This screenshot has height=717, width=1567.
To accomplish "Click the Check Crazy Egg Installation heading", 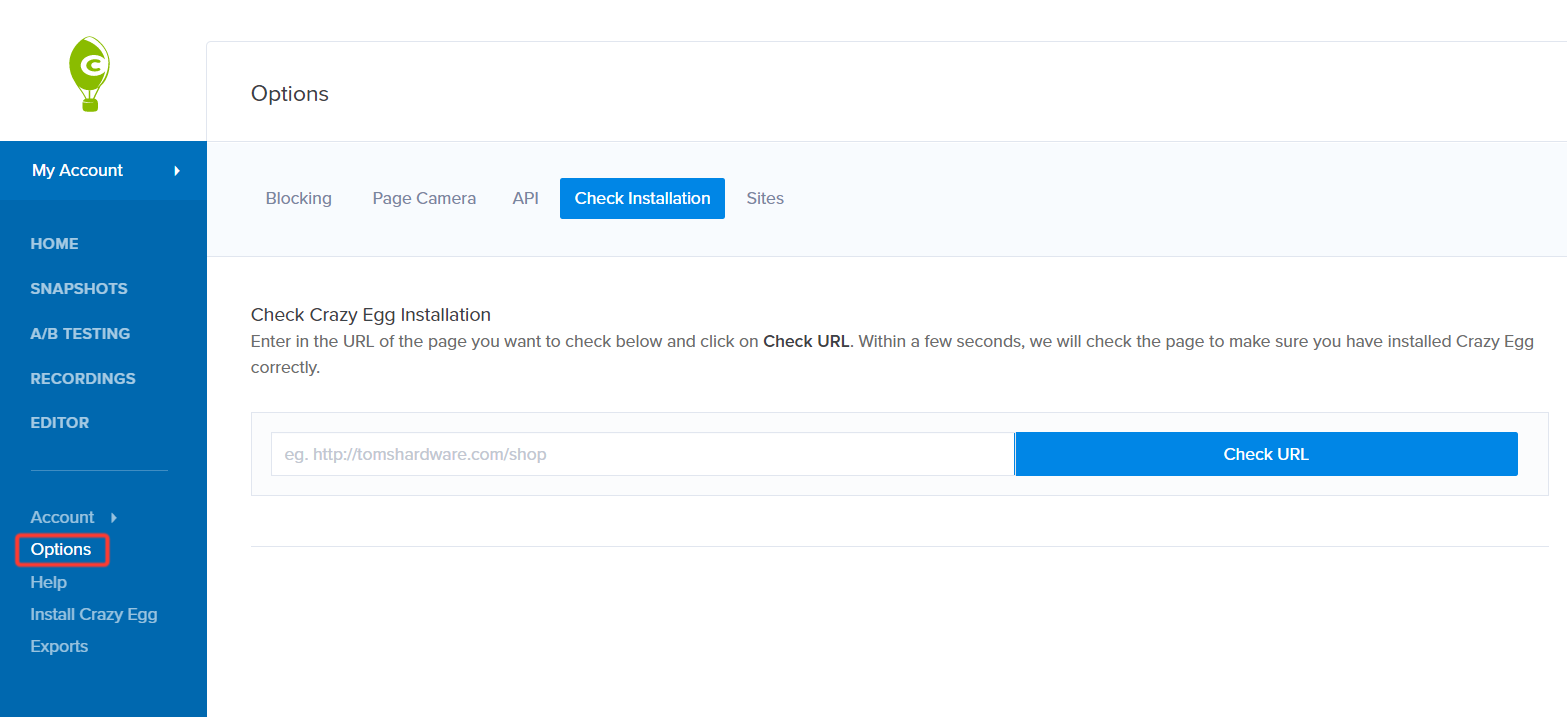I will point(371,315).
